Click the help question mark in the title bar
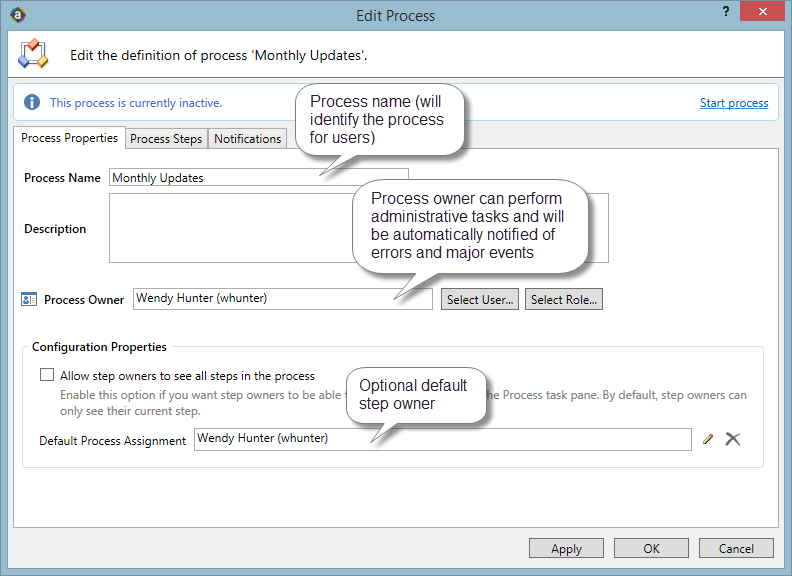This screenshot has height=576, width=792. coord(723,12)
